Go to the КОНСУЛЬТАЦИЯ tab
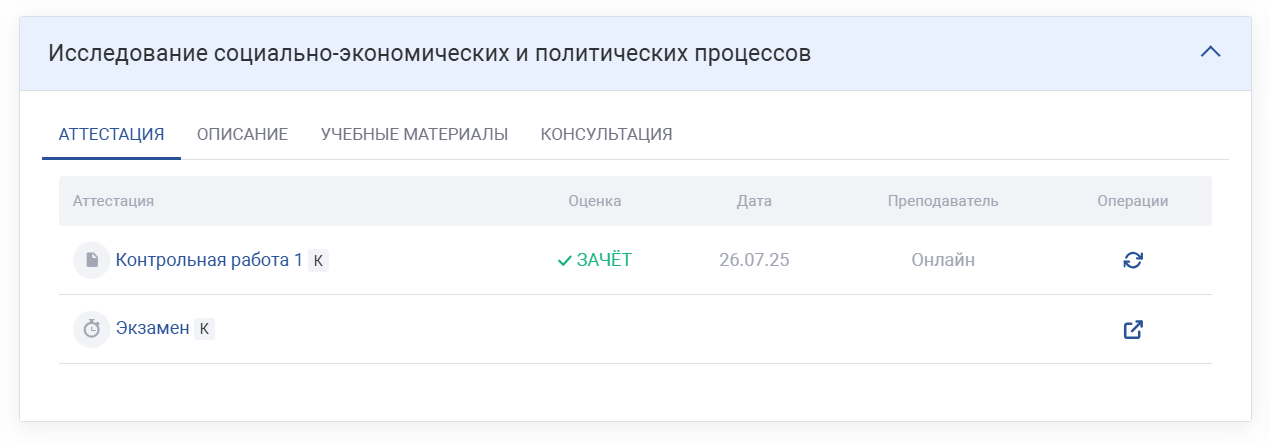This screenshot has width=1270, height=444. tap(606, 134)
